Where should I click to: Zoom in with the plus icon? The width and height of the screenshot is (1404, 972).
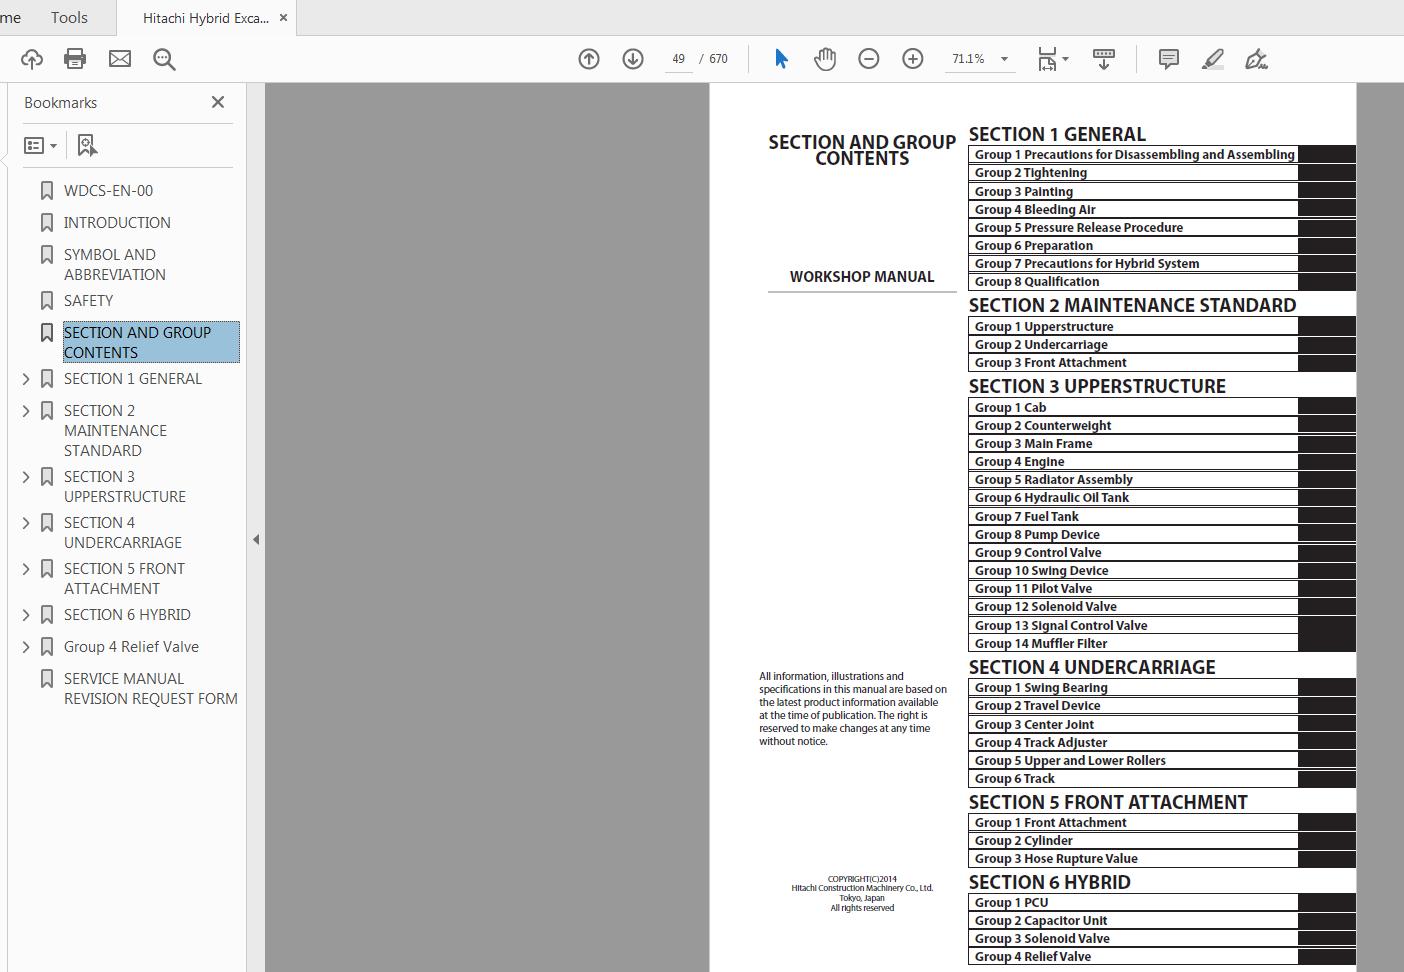click(x=913, y=59)
